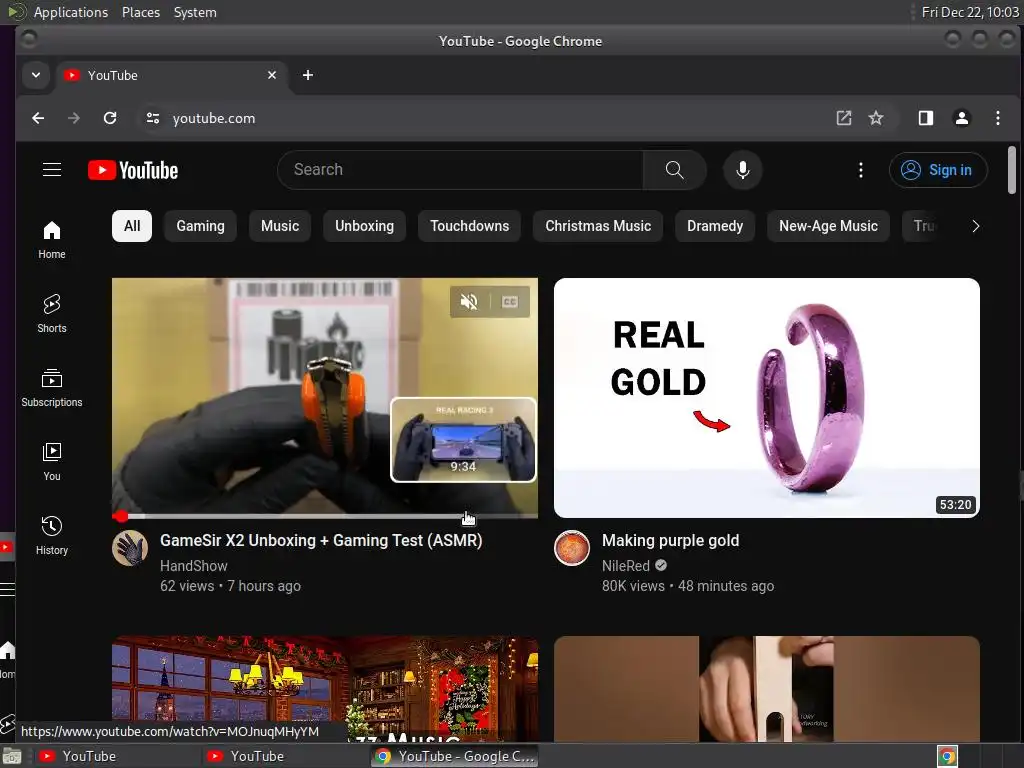Click the page vertical scrollbar
Image resolution: width=1024 pixels, height=768 pixels.
pos(1012,170)
